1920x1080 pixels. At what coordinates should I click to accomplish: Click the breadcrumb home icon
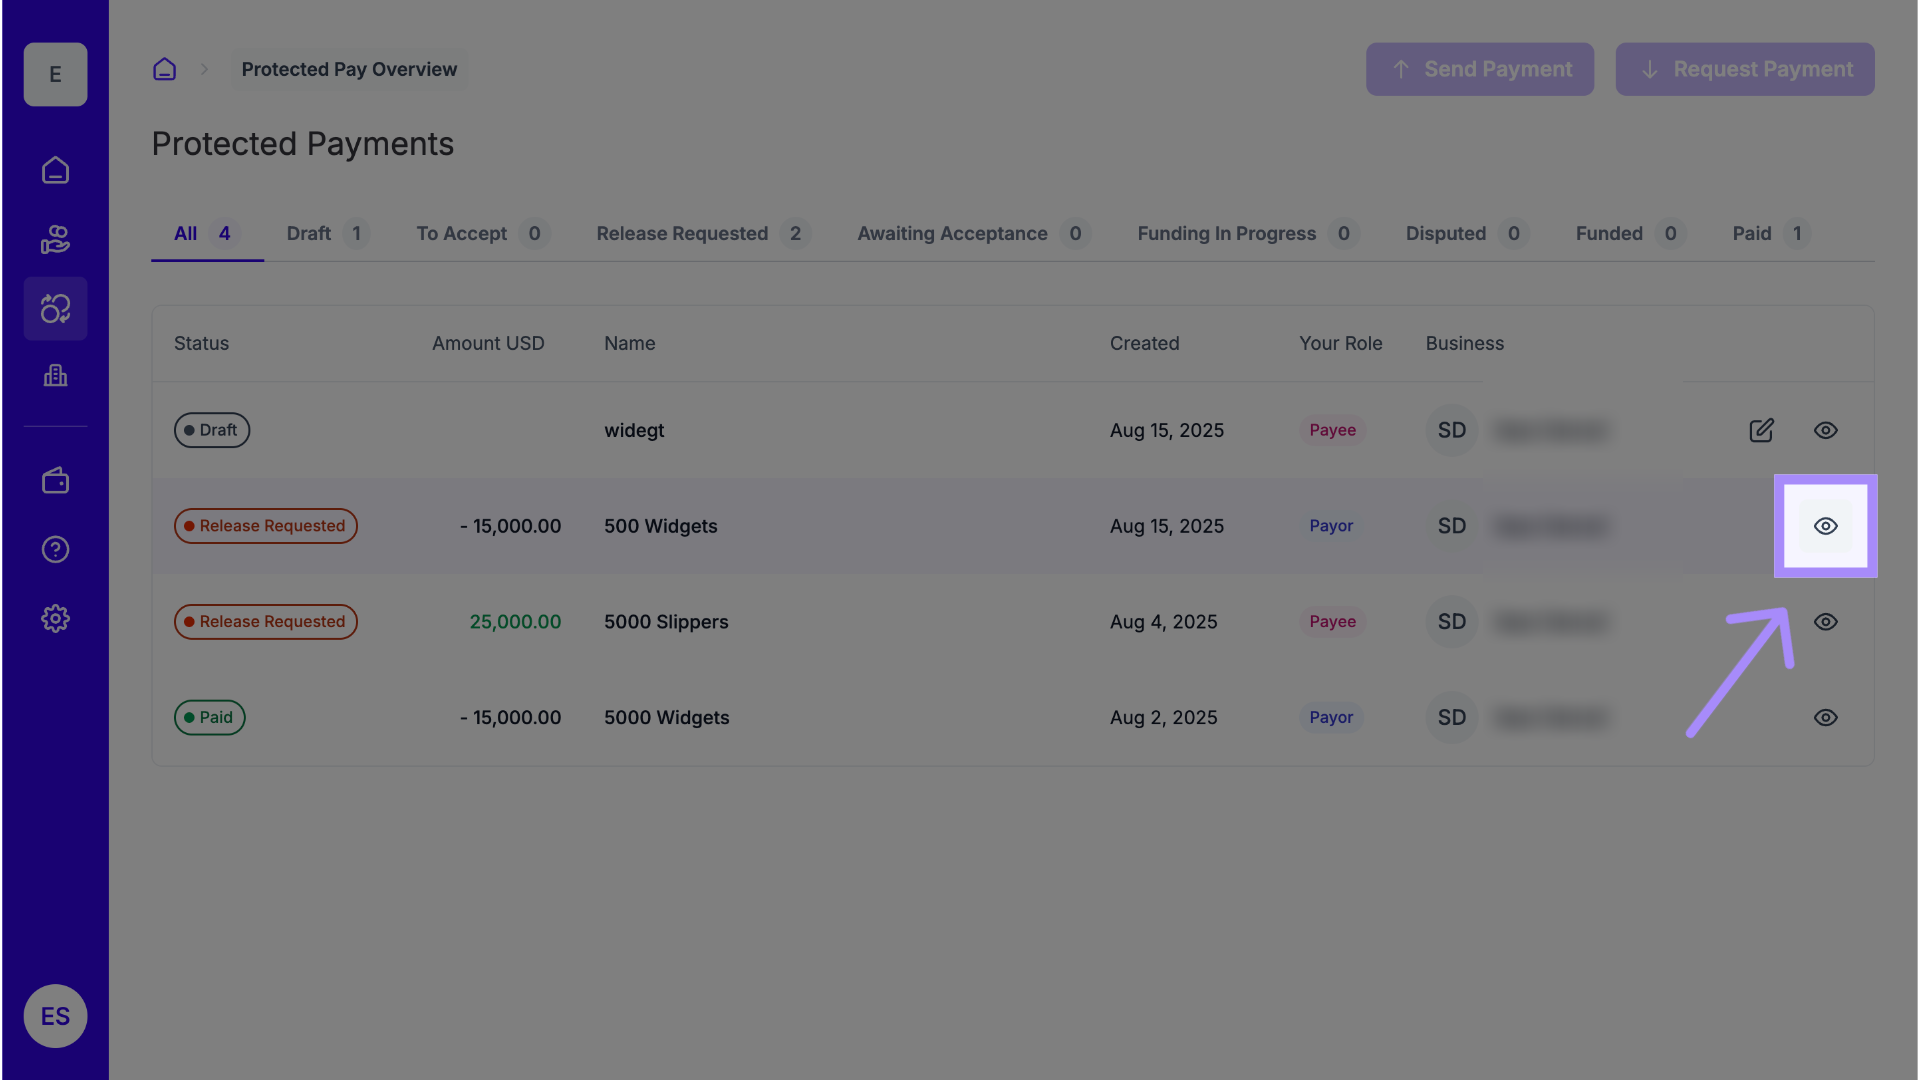164,69
